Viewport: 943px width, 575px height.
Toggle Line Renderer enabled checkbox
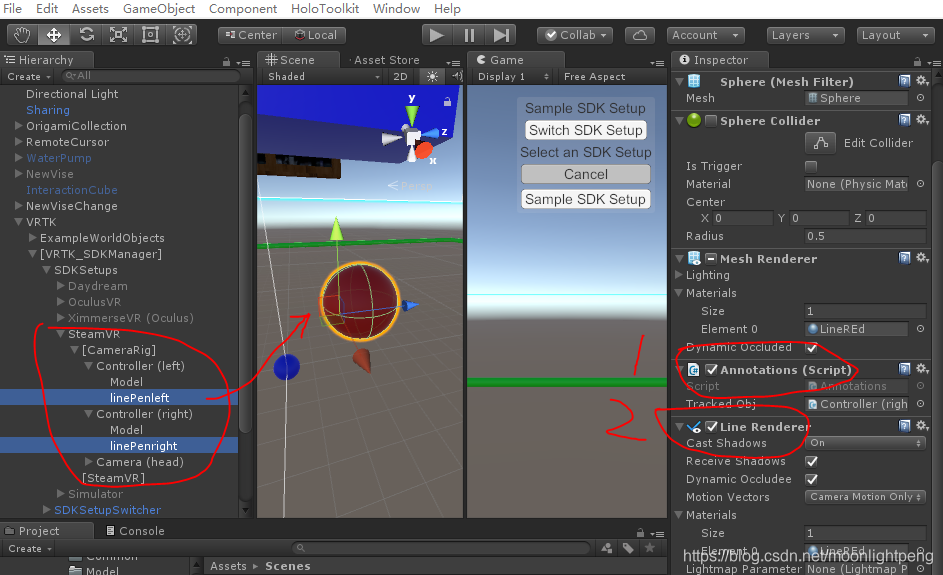pyautogui.click(x=711, y=426)
